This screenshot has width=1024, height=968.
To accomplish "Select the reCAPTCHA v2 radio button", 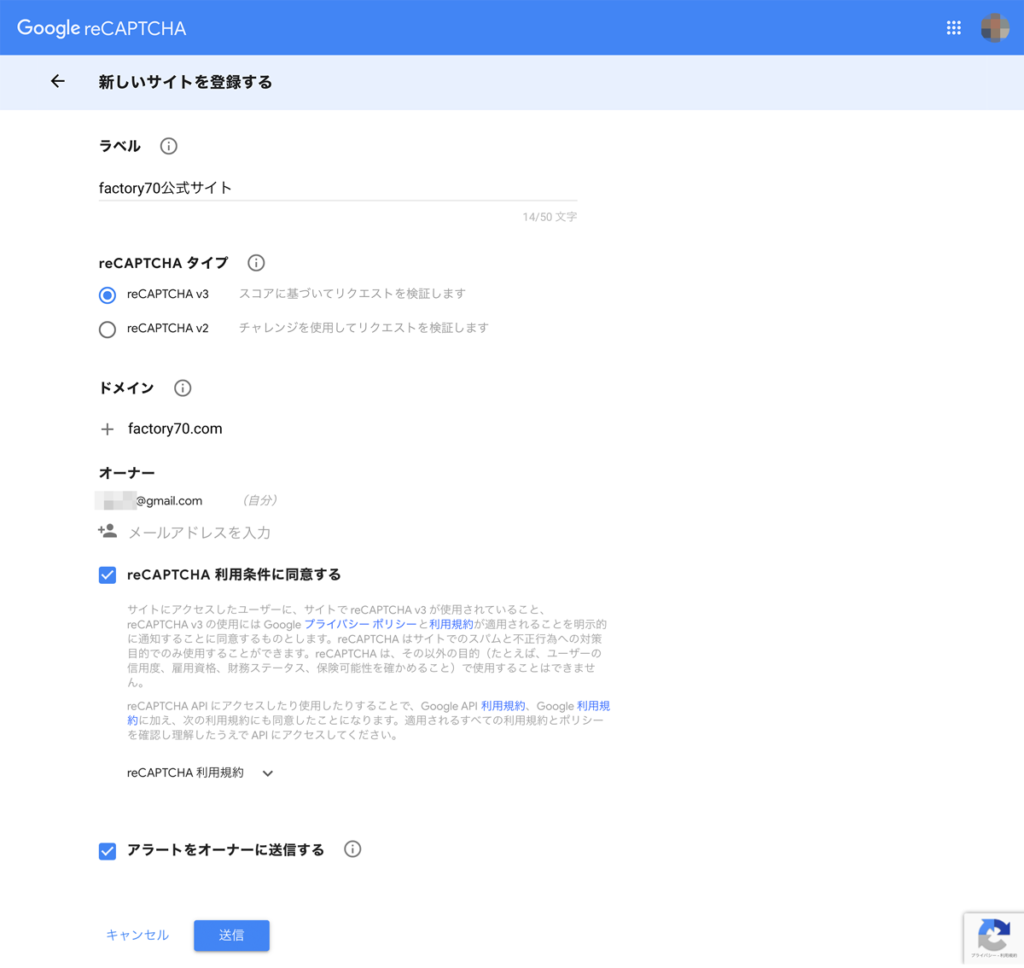I will [107, 329].
